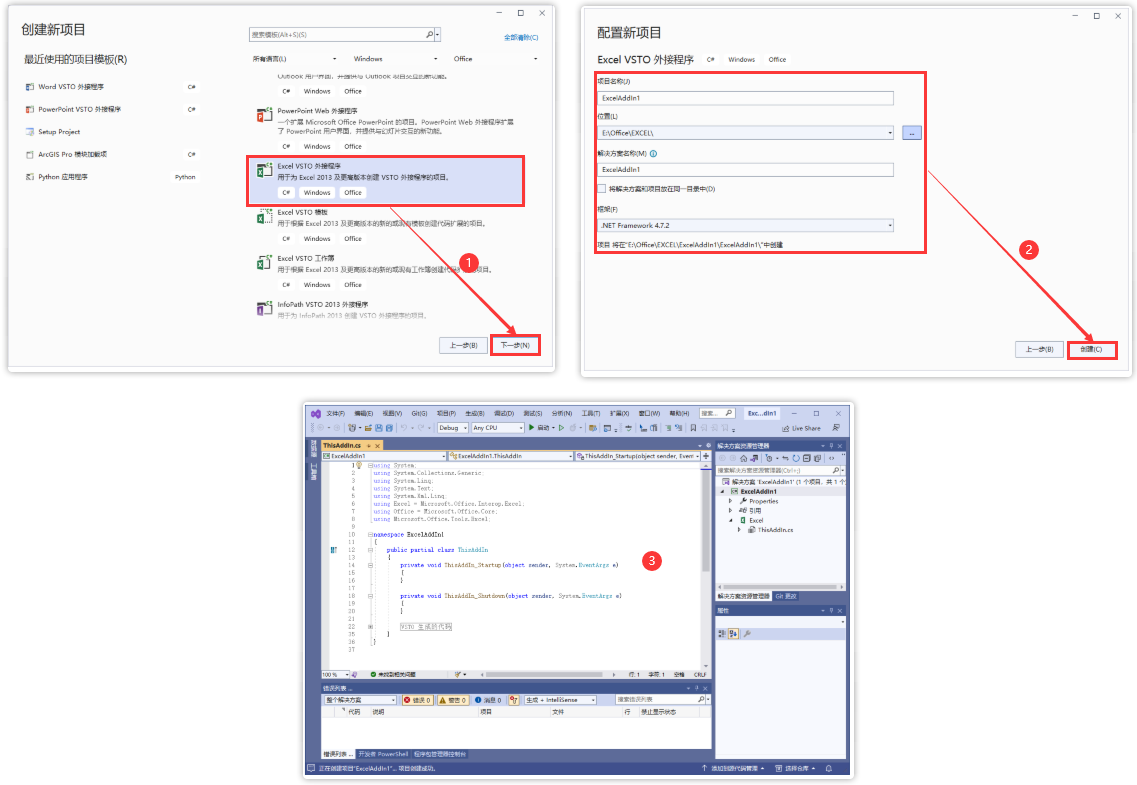Open the 工具(T) menu
The width and height of the screenshot is (1137, 785).
click(x=591, y=413)
